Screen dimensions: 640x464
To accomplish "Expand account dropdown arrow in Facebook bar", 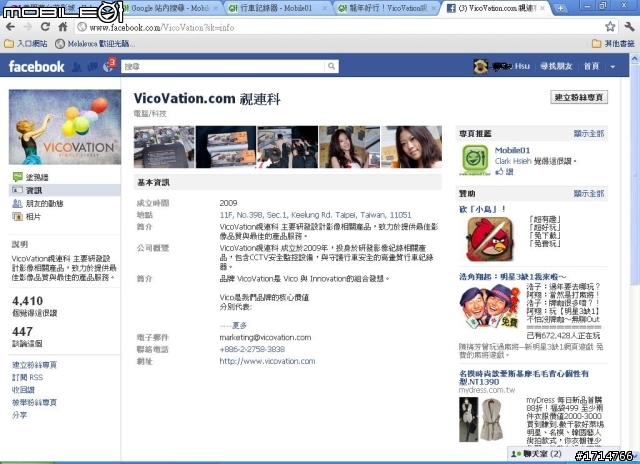I will [613, 67].
